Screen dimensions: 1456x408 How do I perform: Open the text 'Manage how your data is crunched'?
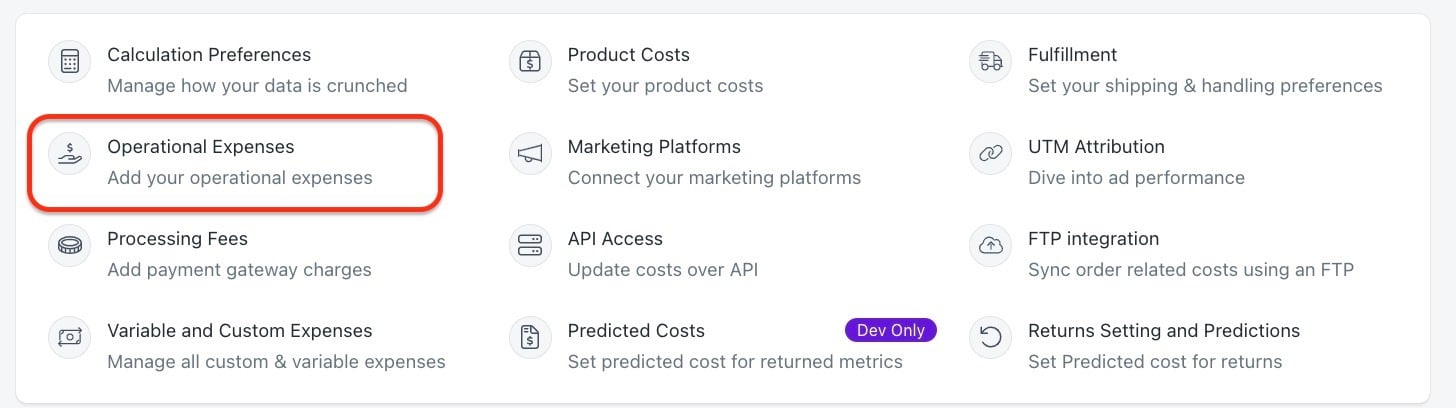click(x=257, y=86)
